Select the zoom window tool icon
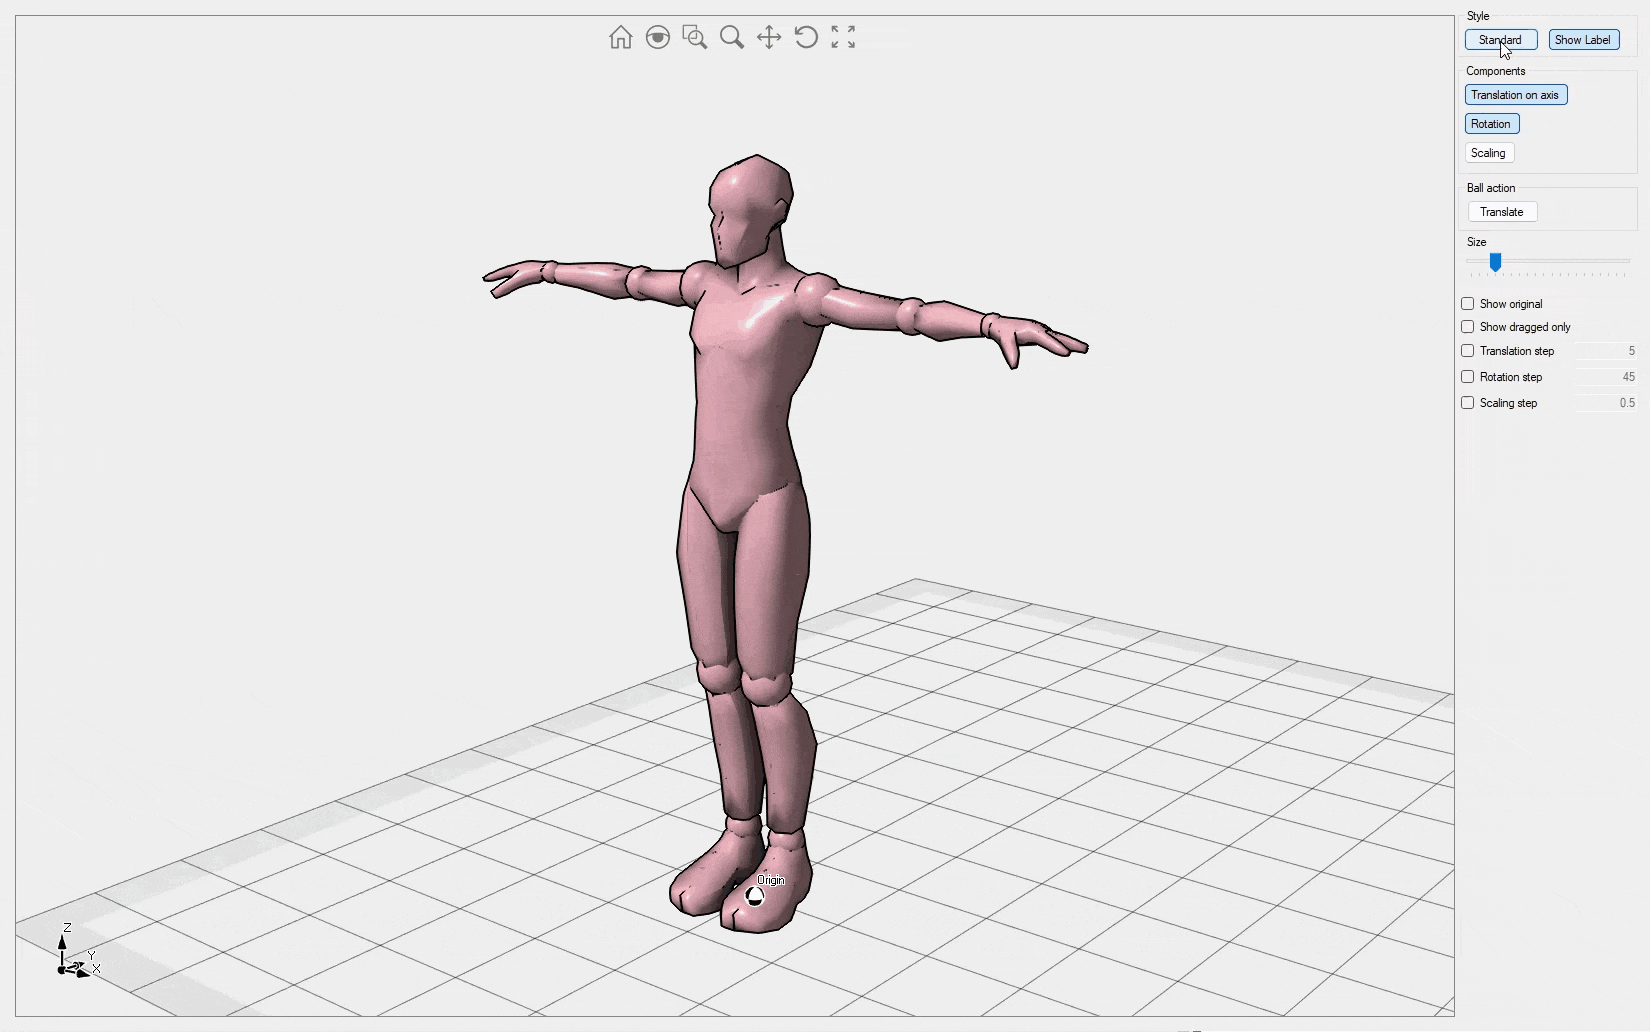 (x=694, y=37)
